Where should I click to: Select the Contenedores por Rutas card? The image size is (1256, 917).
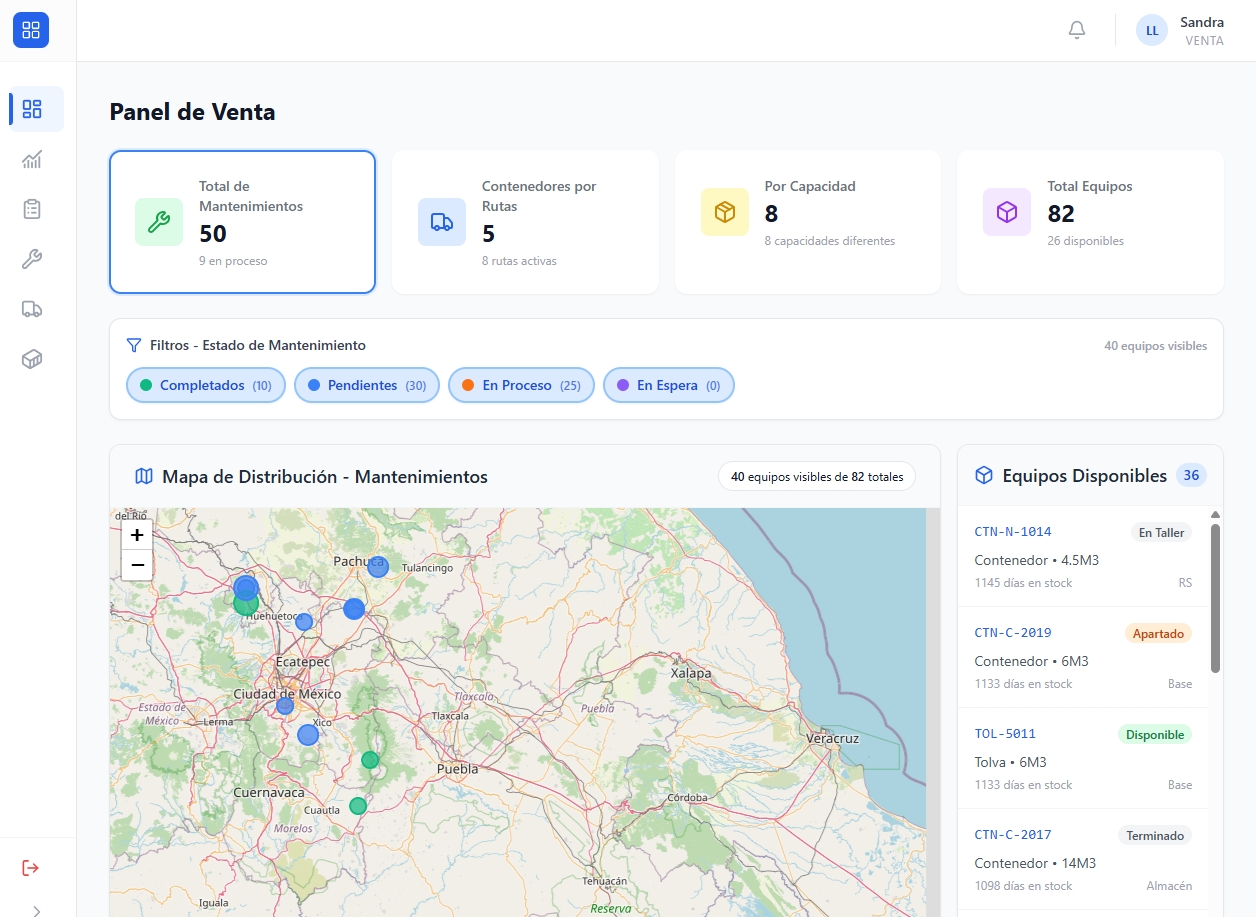click(x=525, y=222)
